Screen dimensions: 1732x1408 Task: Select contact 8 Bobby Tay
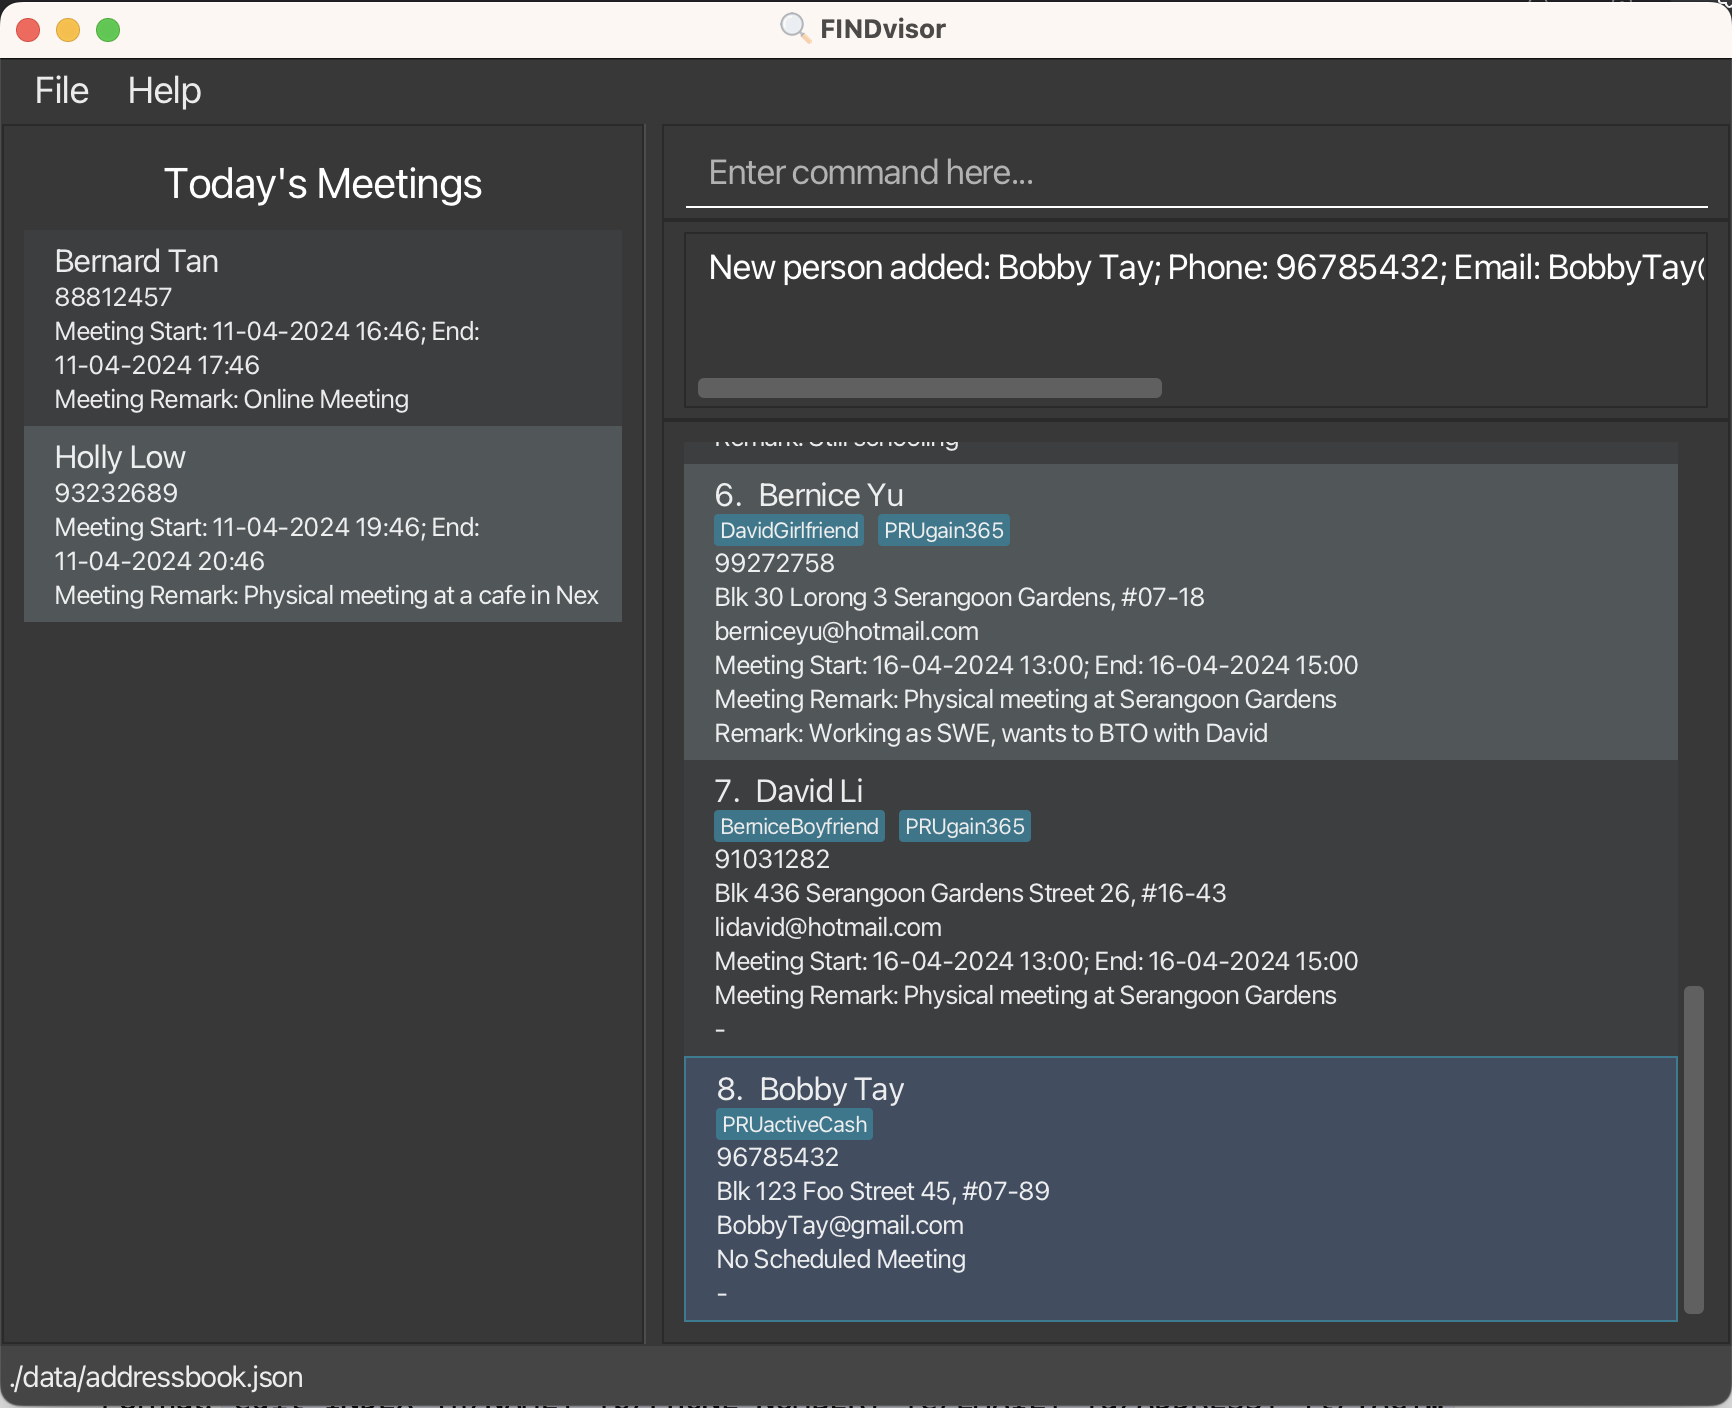[1180, 1189]
